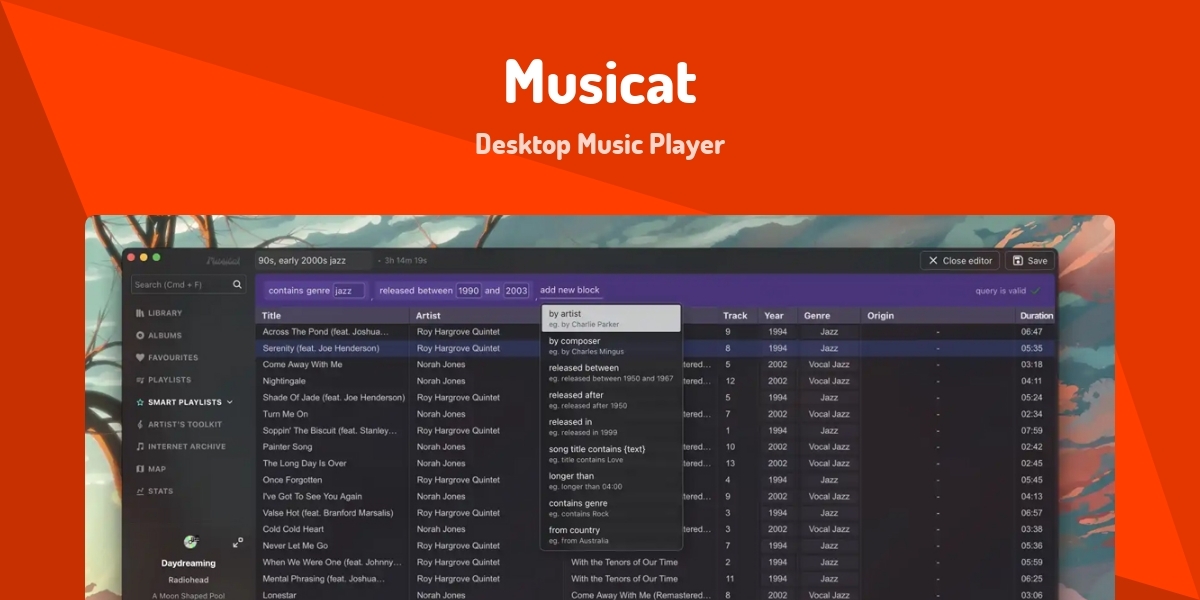Click the Internet Archive music note icon

[x=140, y=446]
